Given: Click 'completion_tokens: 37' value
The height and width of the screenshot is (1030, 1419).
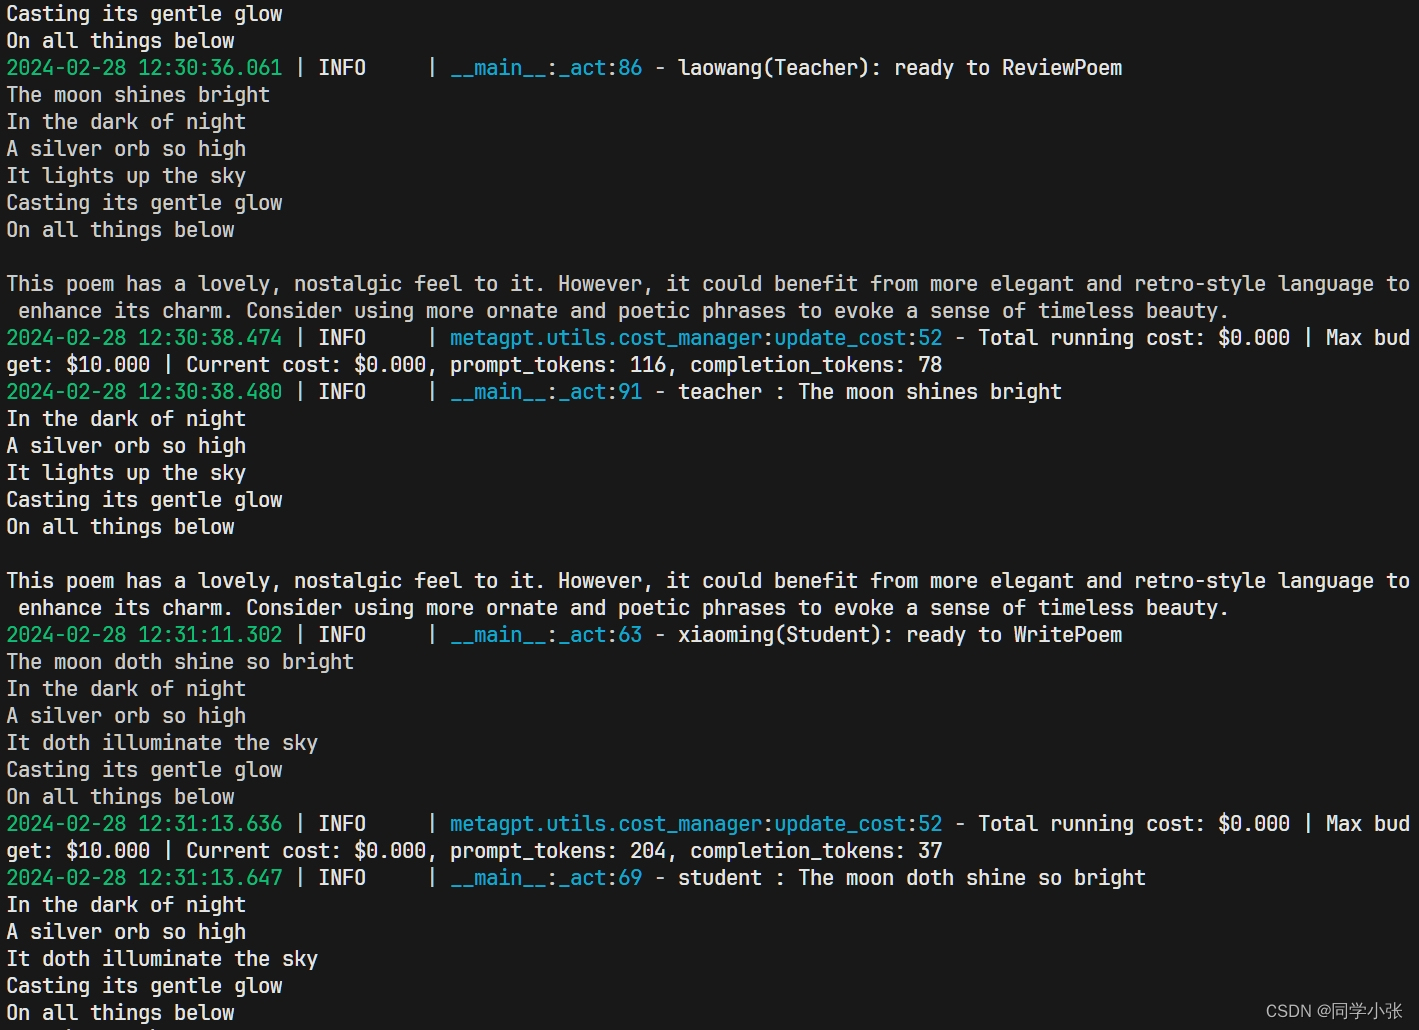Looking at the screenshot, I should point(816,851).
